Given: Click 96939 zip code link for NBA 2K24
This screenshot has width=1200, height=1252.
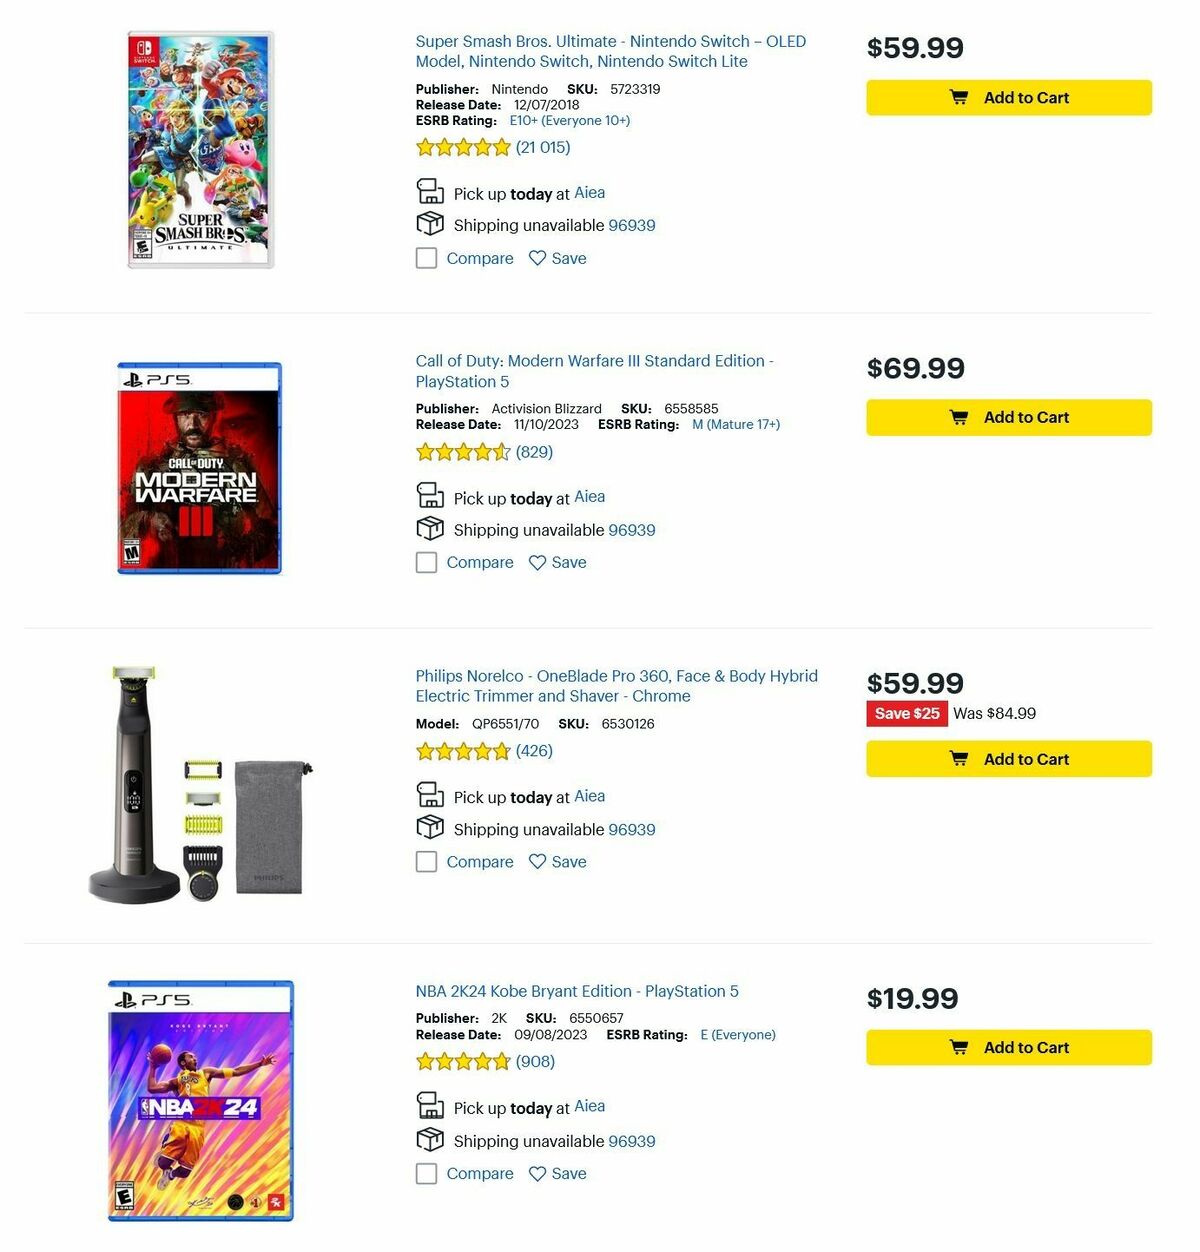Looking at the screenshot, I should tap(631, 1140).
